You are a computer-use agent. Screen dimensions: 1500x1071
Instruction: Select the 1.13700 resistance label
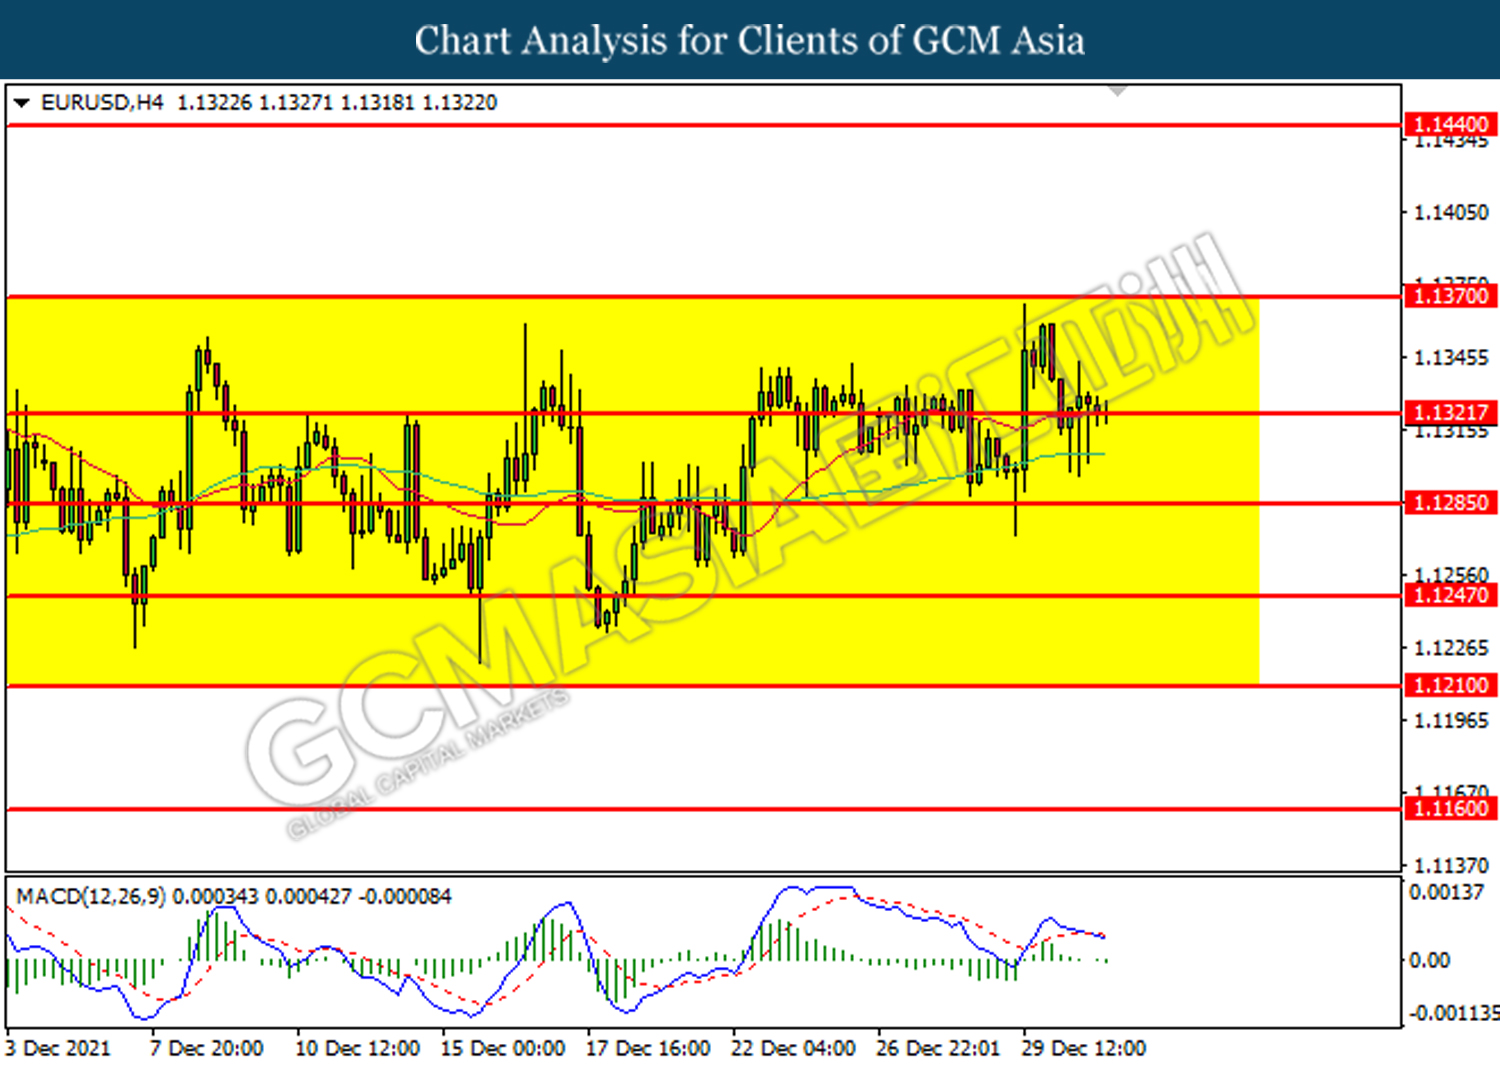tap(1450, 296)
